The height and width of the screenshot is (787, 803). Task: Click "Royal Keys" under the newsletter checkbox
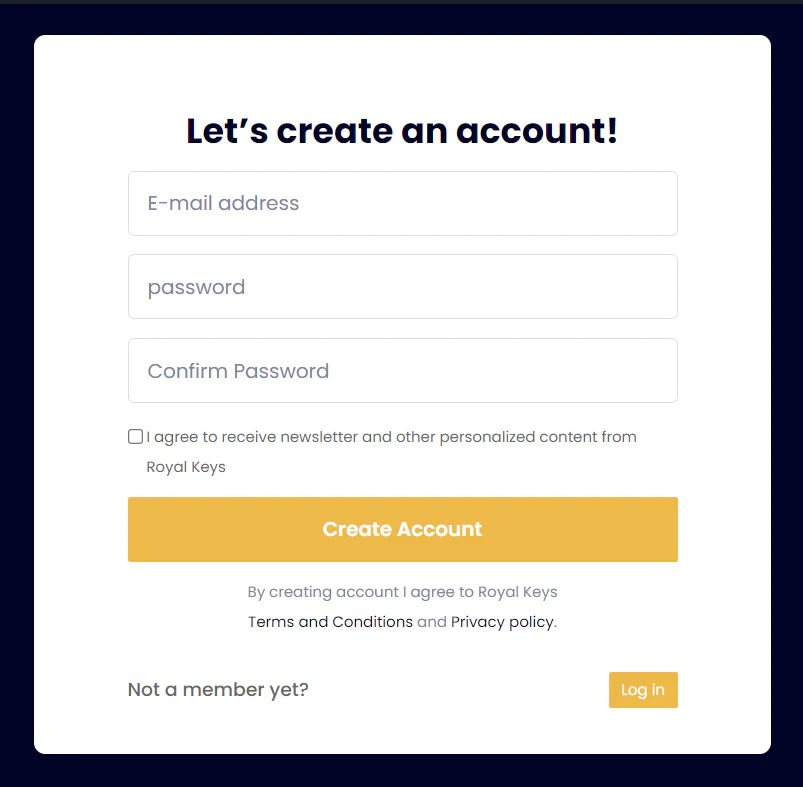click(x=186, y=467)
